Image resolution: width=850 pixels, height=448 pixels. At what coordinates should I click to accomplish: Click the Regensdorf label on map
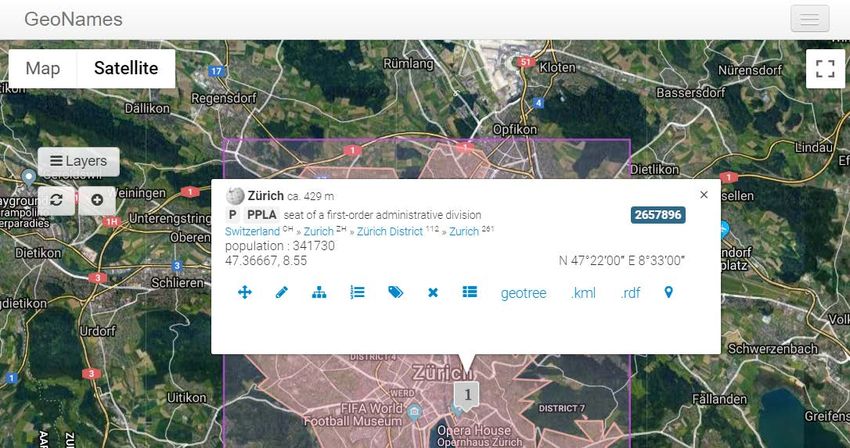pos(223,98)
